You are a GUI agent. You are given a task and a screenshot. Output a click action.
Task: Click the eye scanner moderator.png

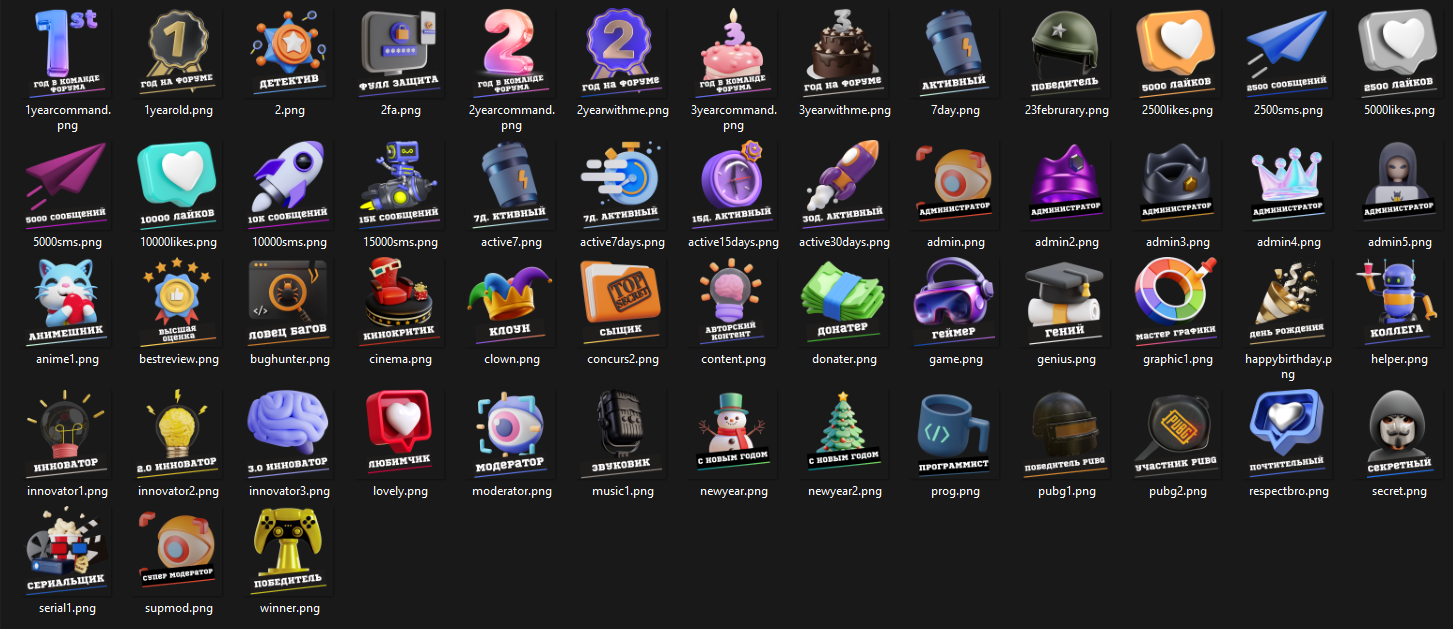(x=512, y=434)
